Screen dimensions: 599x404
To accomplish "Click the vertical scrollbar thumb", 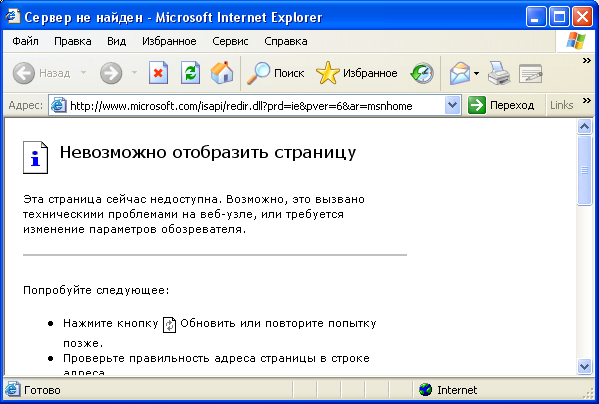I will 584,170.
